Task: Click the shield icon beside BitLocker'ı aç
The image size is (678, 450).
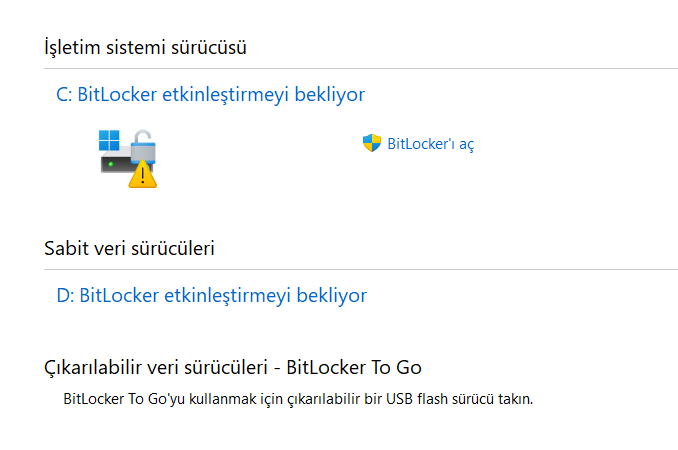Action: tap(372, 143)
